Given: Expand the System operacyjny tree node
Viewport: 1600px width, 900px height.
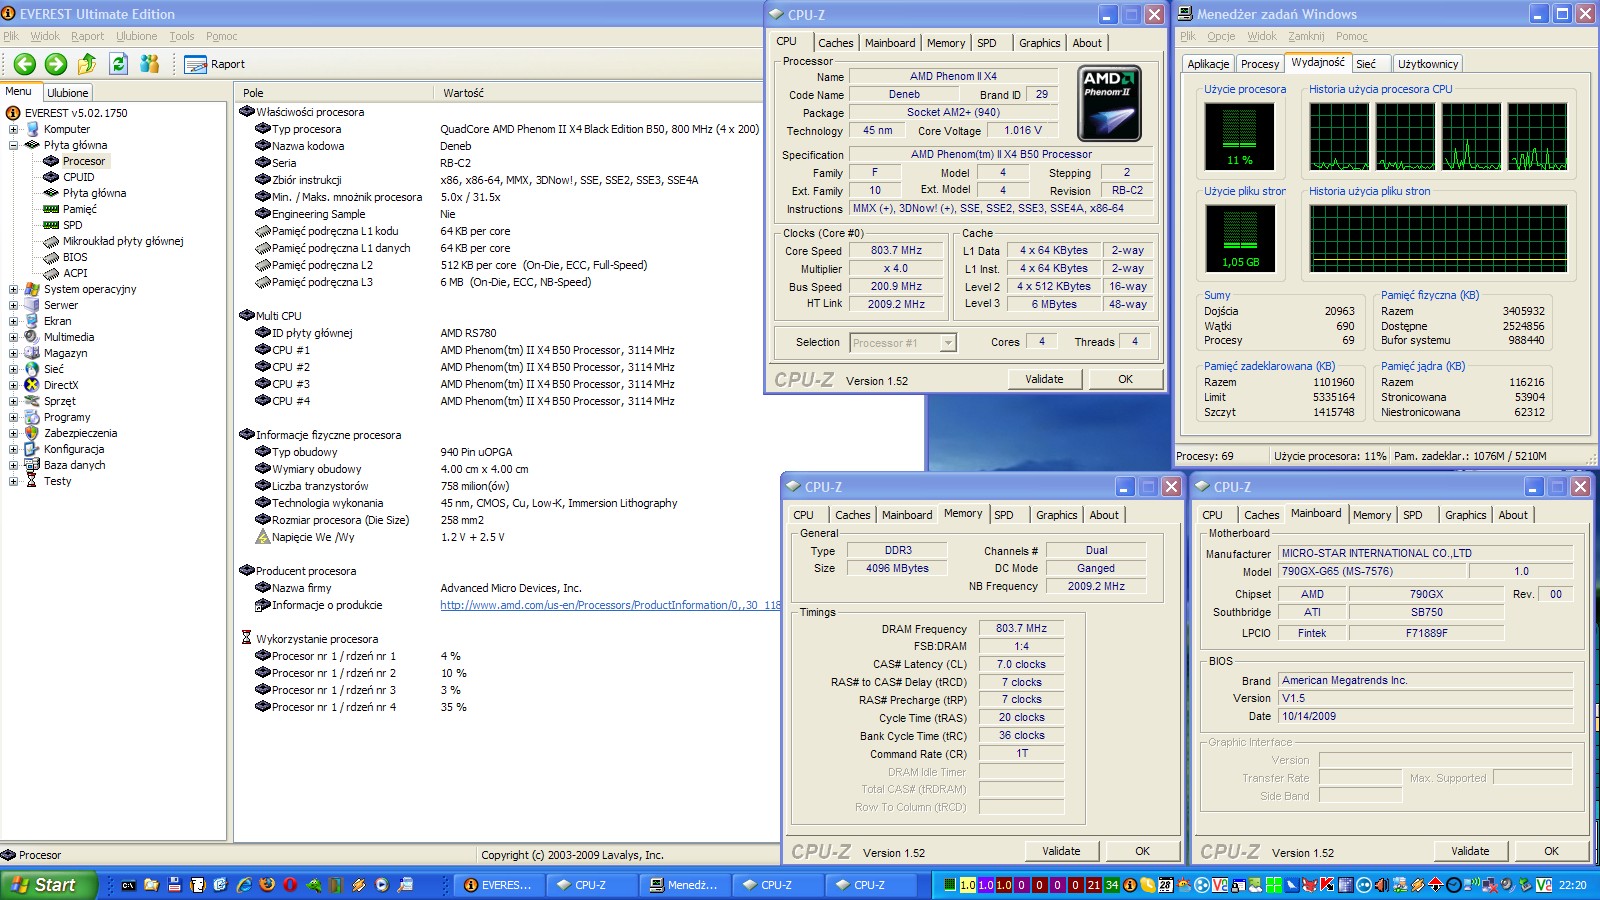Looking at the screenshot, I should click(x=13, y=289).
